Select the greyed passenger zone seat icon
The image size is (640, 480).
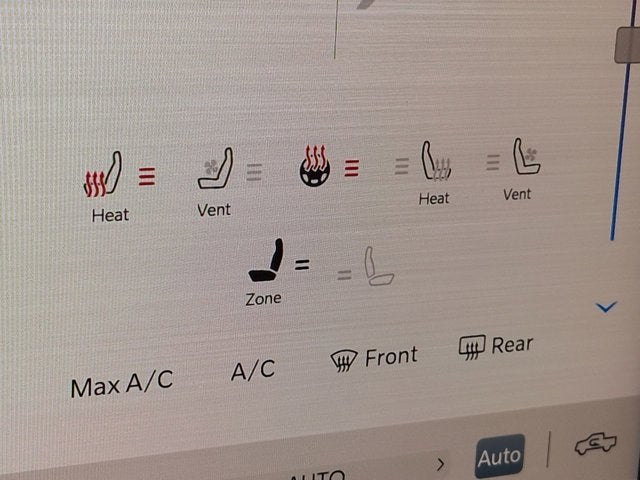click(378, 266)
